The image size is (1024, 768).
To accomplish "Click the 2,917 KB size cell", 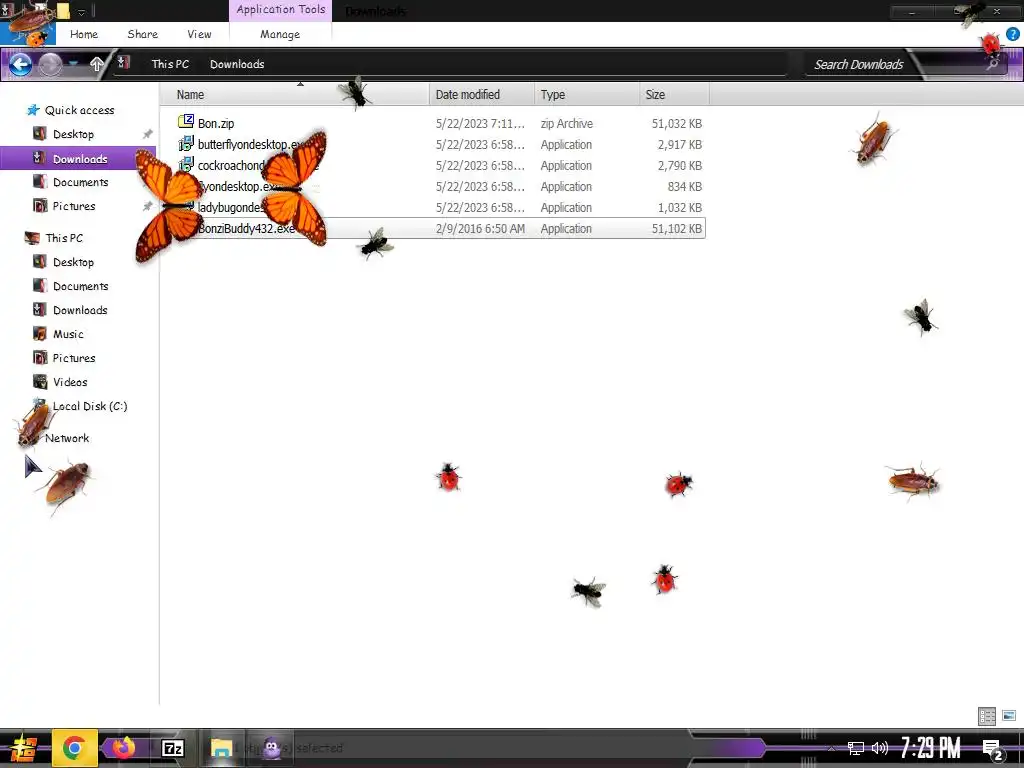I will pyautogui.click(x=679, y=144).
